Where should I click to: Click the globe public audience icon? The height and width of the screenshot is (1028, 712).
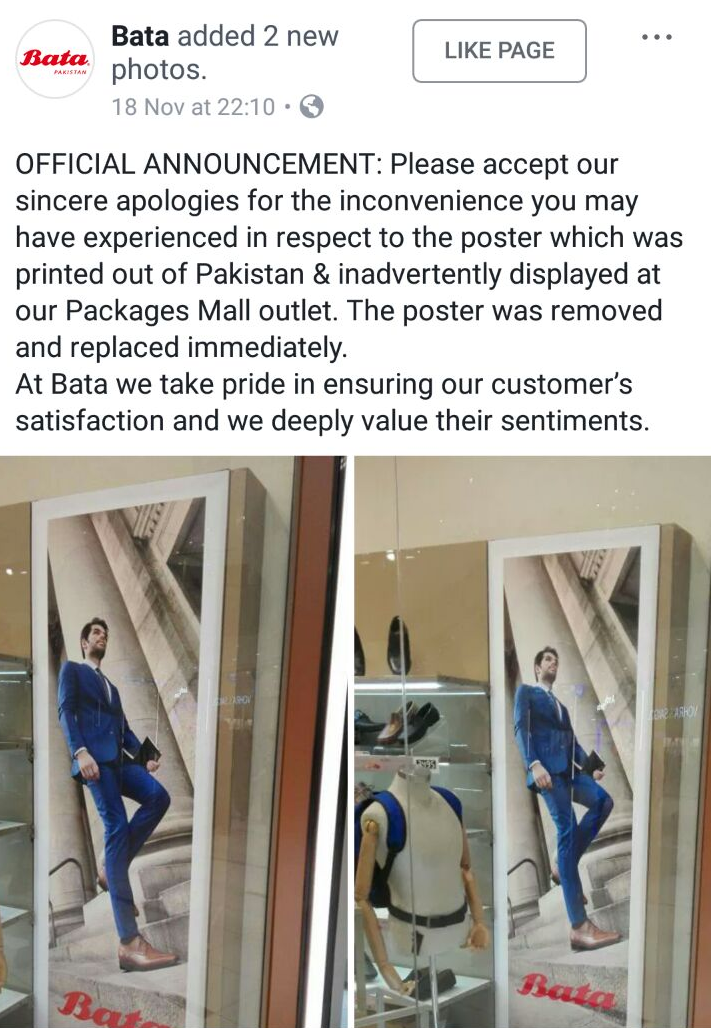[x=311, y=106]
